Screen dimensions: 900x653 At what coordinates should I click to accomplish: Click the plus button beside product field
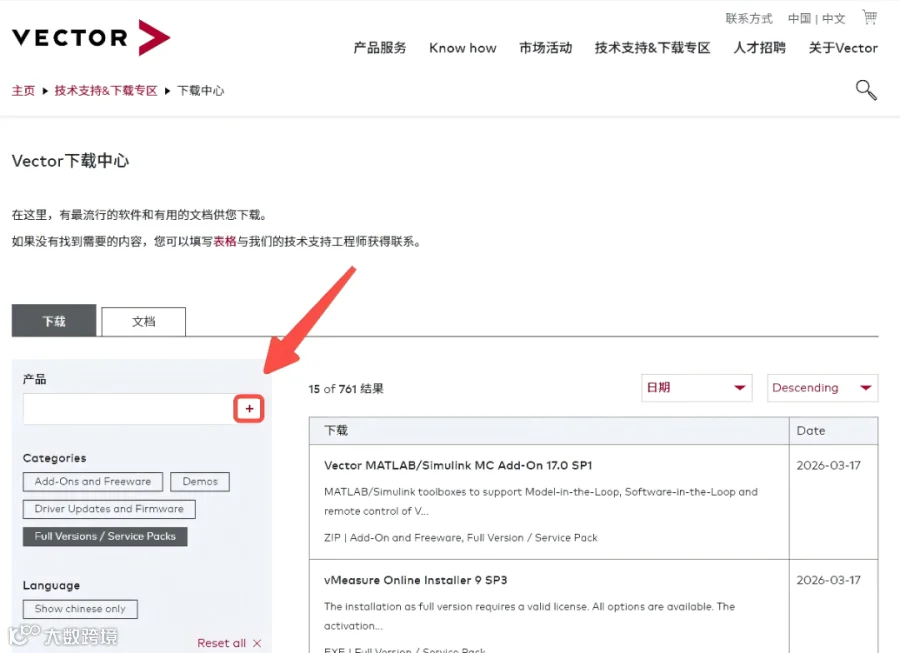[249, 409]
